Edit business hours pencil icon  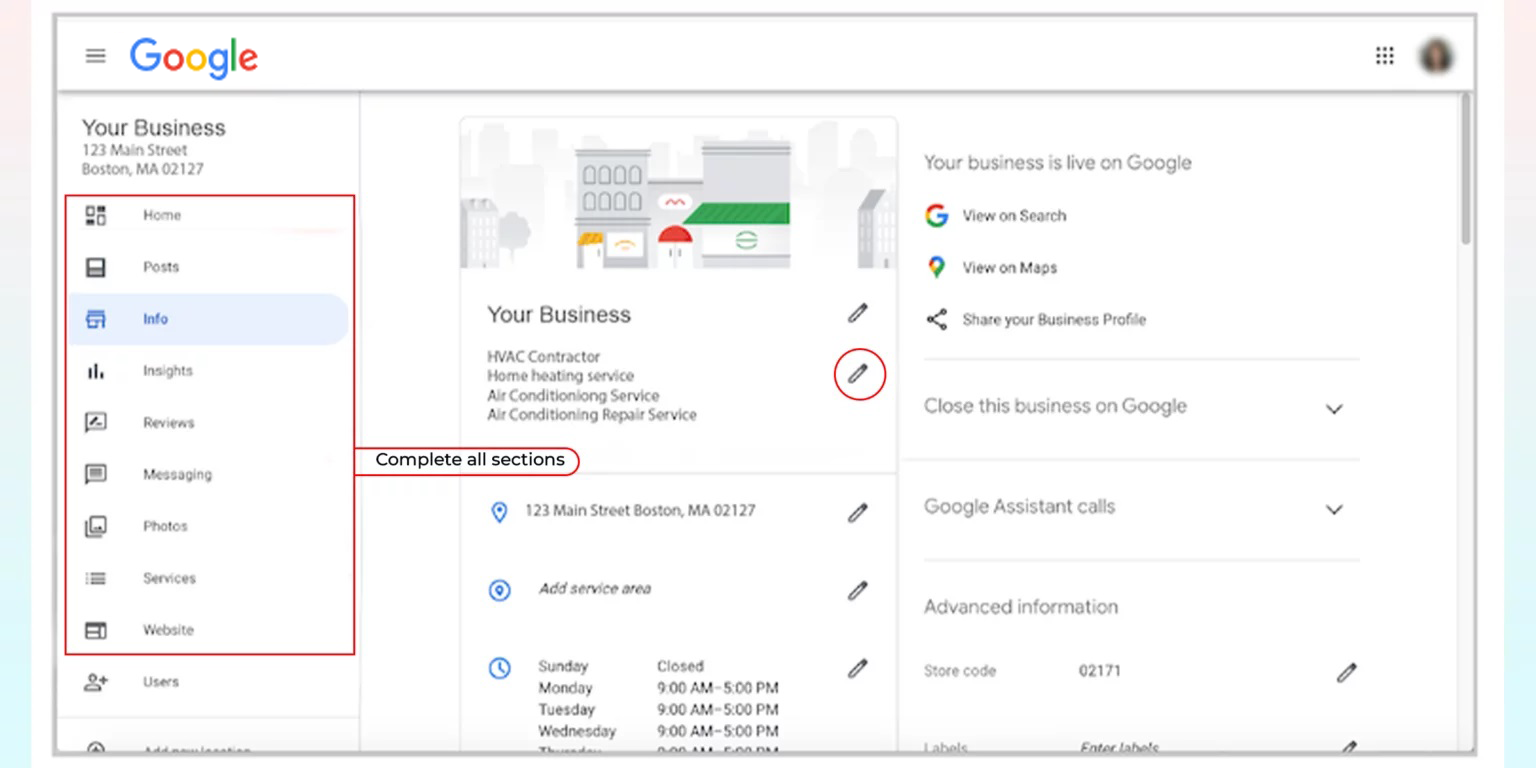(858, 668)
